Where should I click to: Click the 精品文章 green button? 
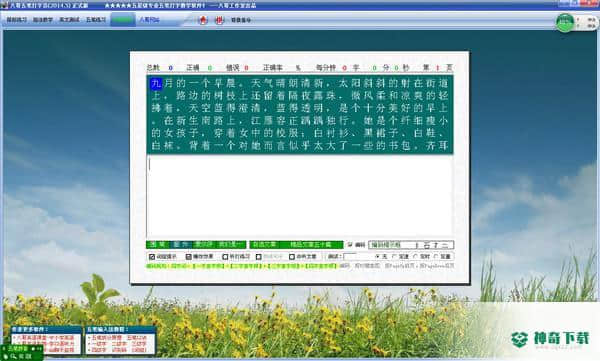(311, 245)
